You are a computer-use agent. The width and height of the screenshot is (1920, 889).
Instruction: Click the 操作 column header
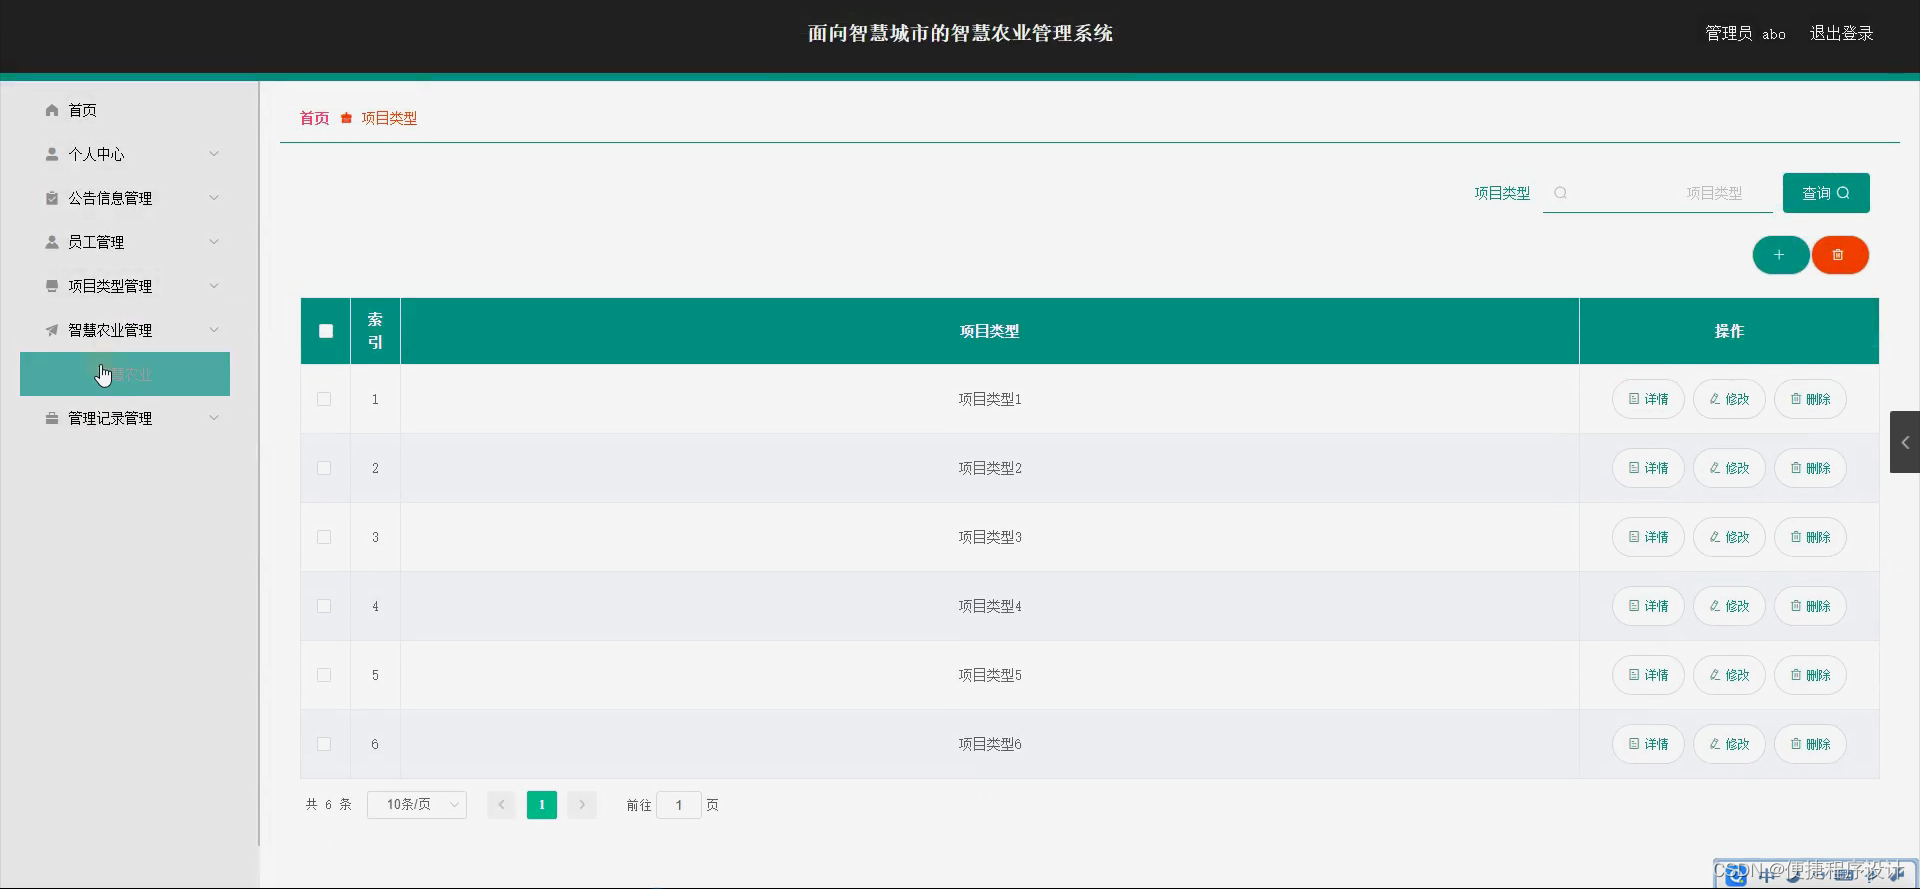pos(1729,331)
